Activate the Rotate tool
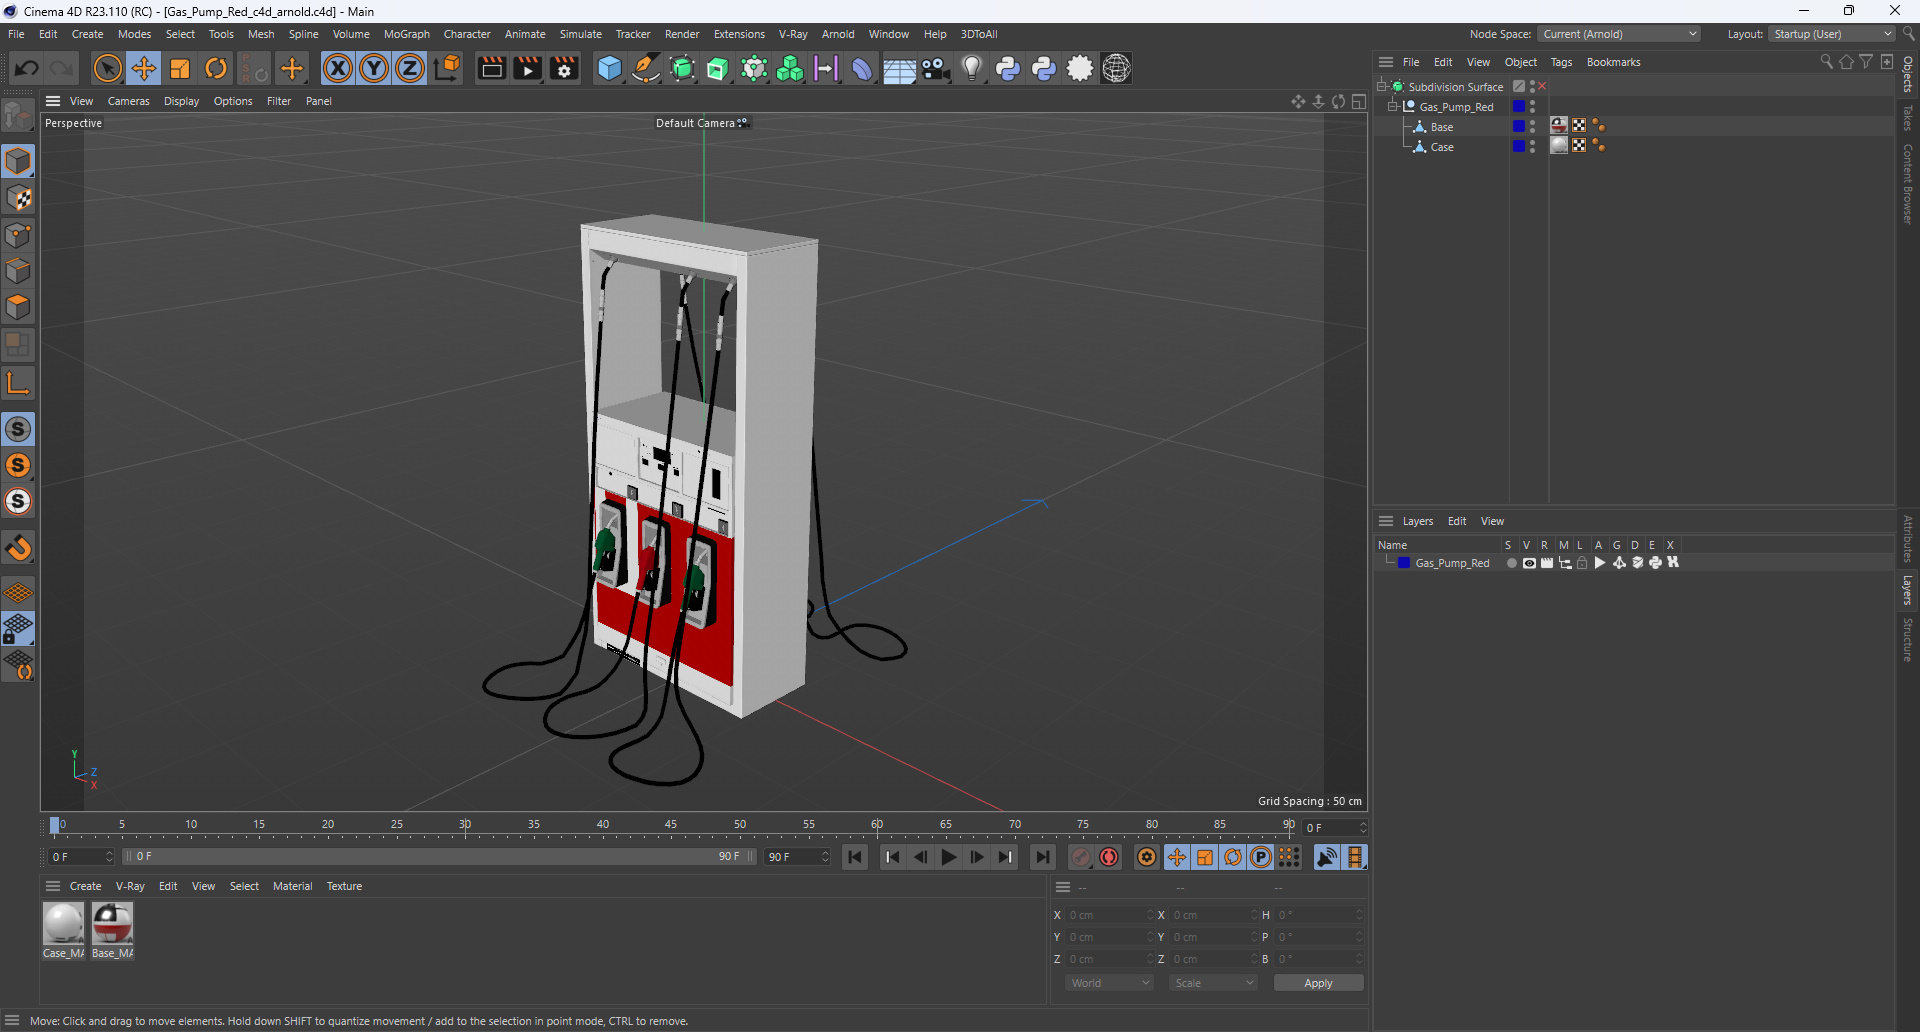 click(x=216, y=68)
